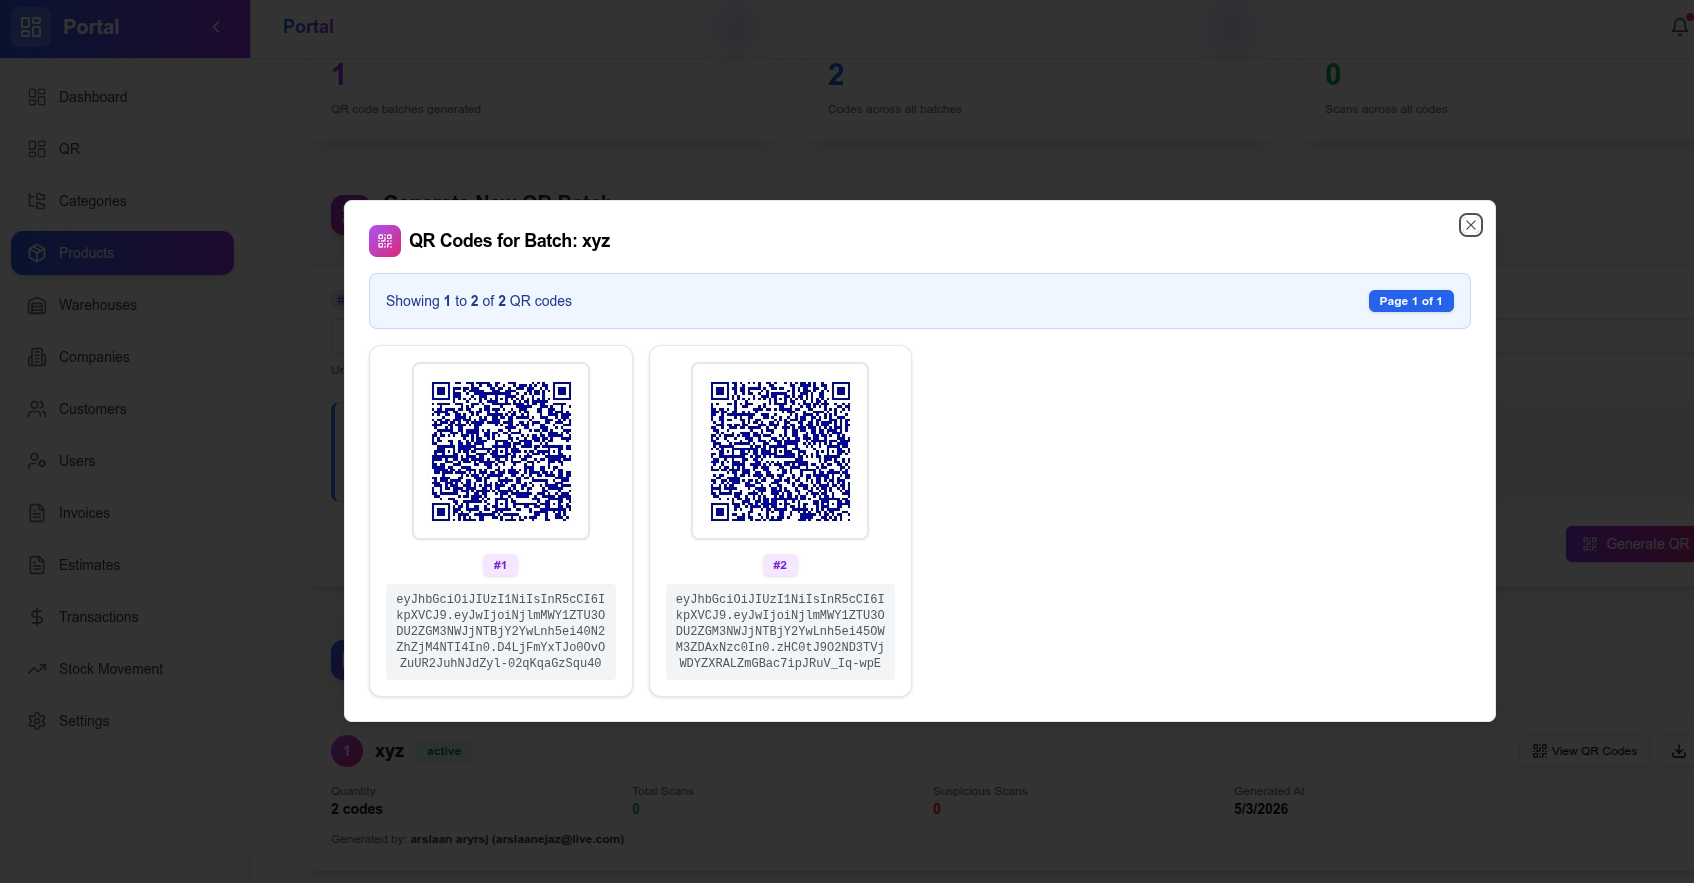Go to Users page
1694x883 pixels.
click(122, 461)
